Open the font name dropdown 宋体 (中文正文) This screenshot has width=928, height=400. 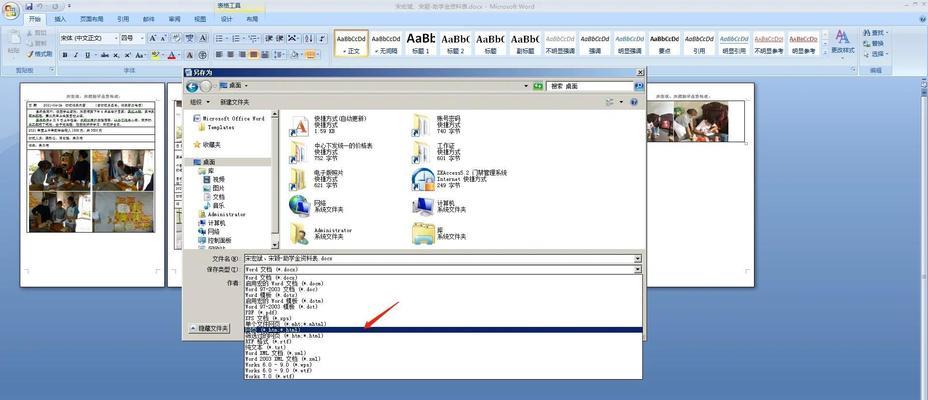[114, 38]
